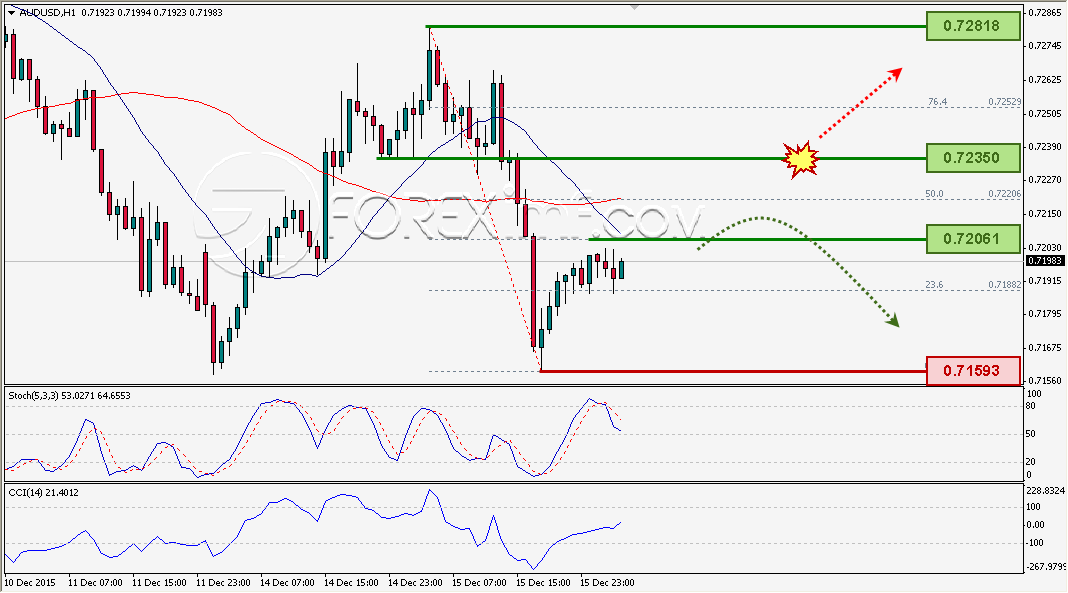Click the 0.72865 price axis value
Viewport: 1068px width, 593px height.
(x=1046, y=12)
